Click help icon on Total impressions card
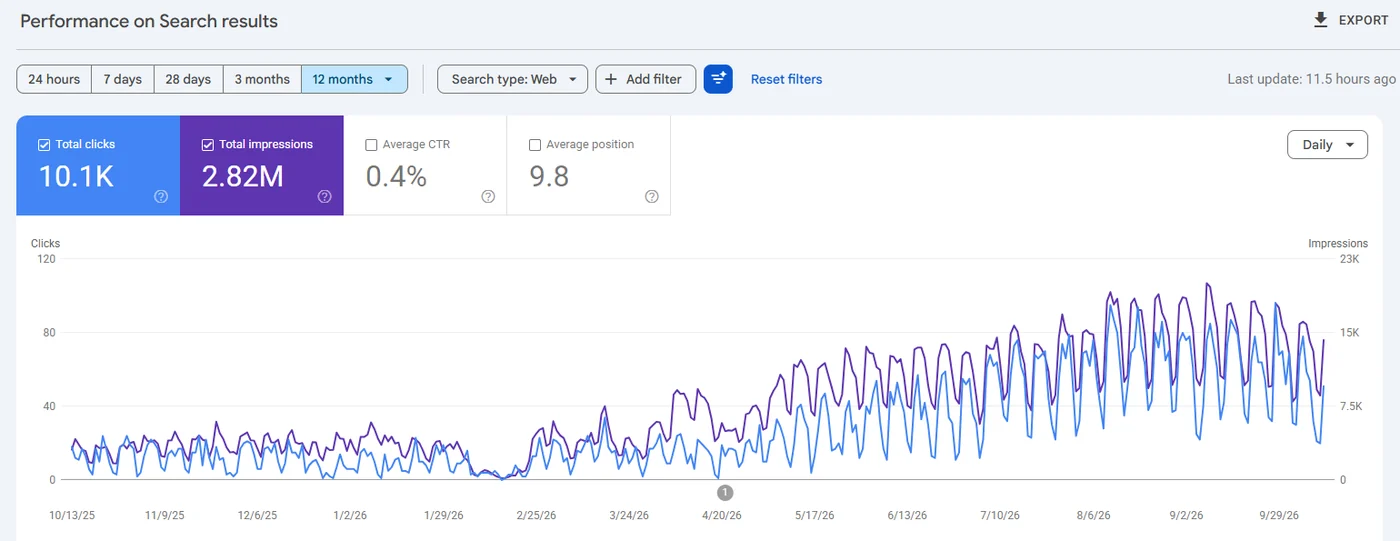The width and height of the screenshot is (1400, 541). [x=324, y=197]
